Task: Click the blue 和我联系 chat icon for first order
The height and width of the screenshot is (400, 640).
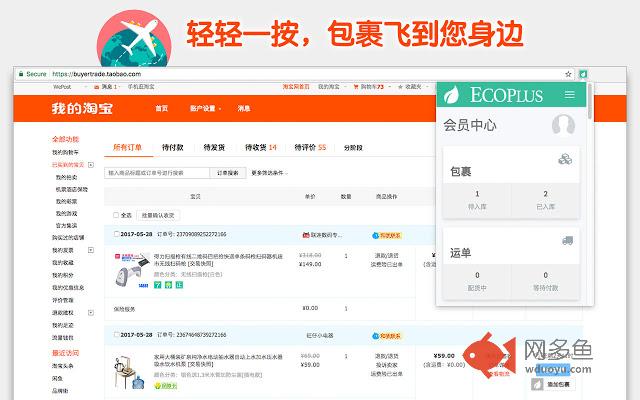Action: (x=375, y=236)
